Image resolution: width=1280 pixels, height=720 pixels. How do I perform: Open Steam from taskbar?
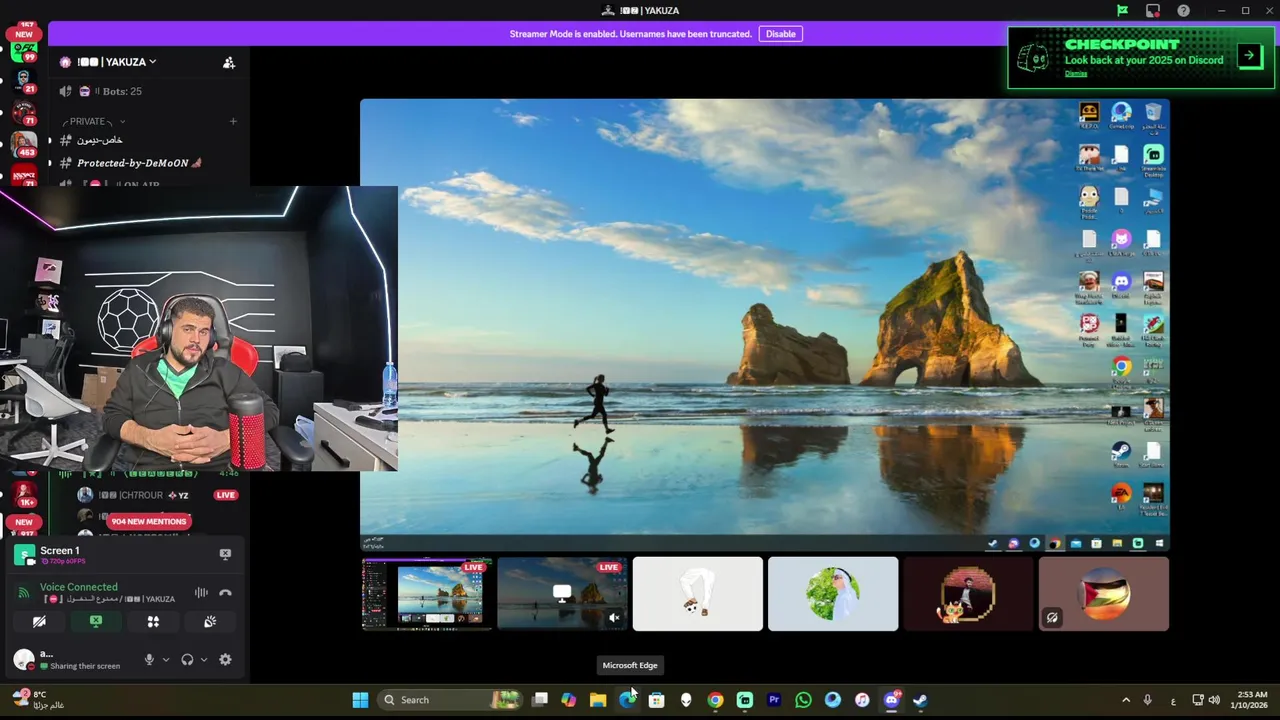[x=920, y=700]
